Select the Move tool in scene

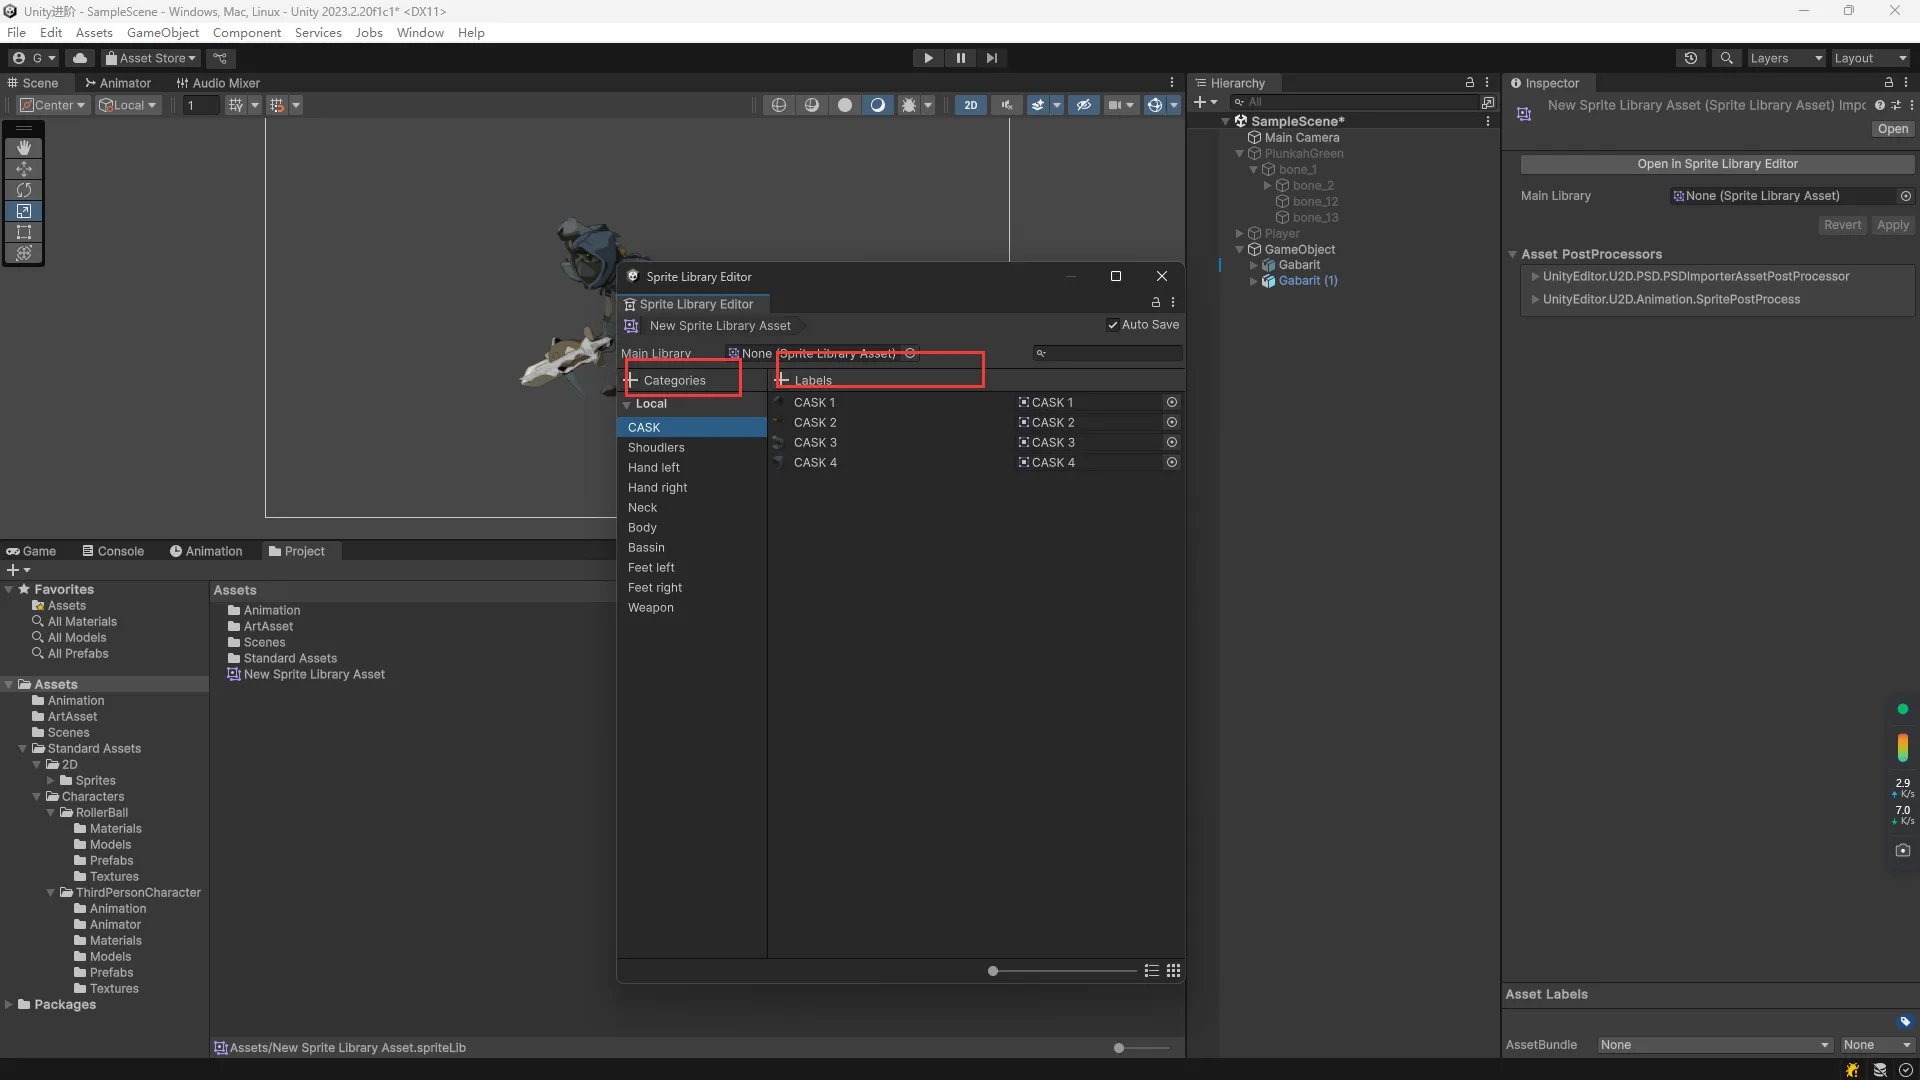[24, 168]
